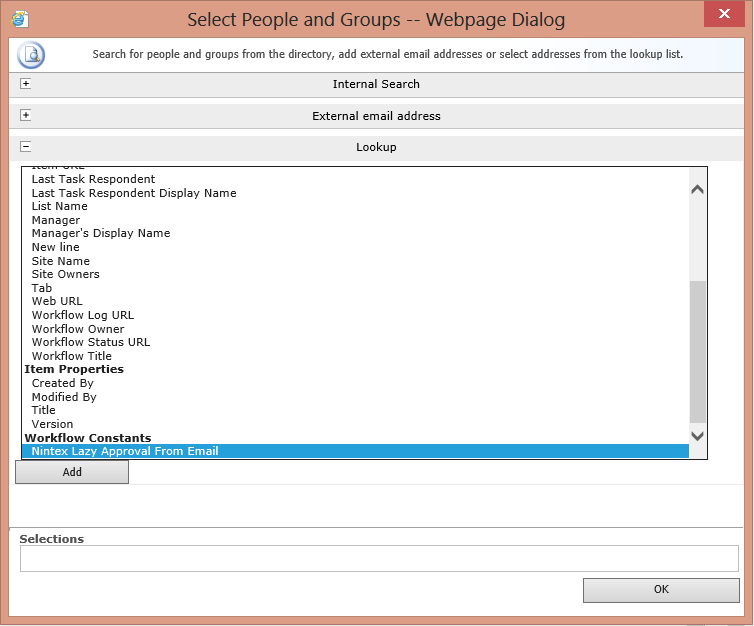Select Workflow Owner entry
The image size is (754, 626).
(78, 329)
